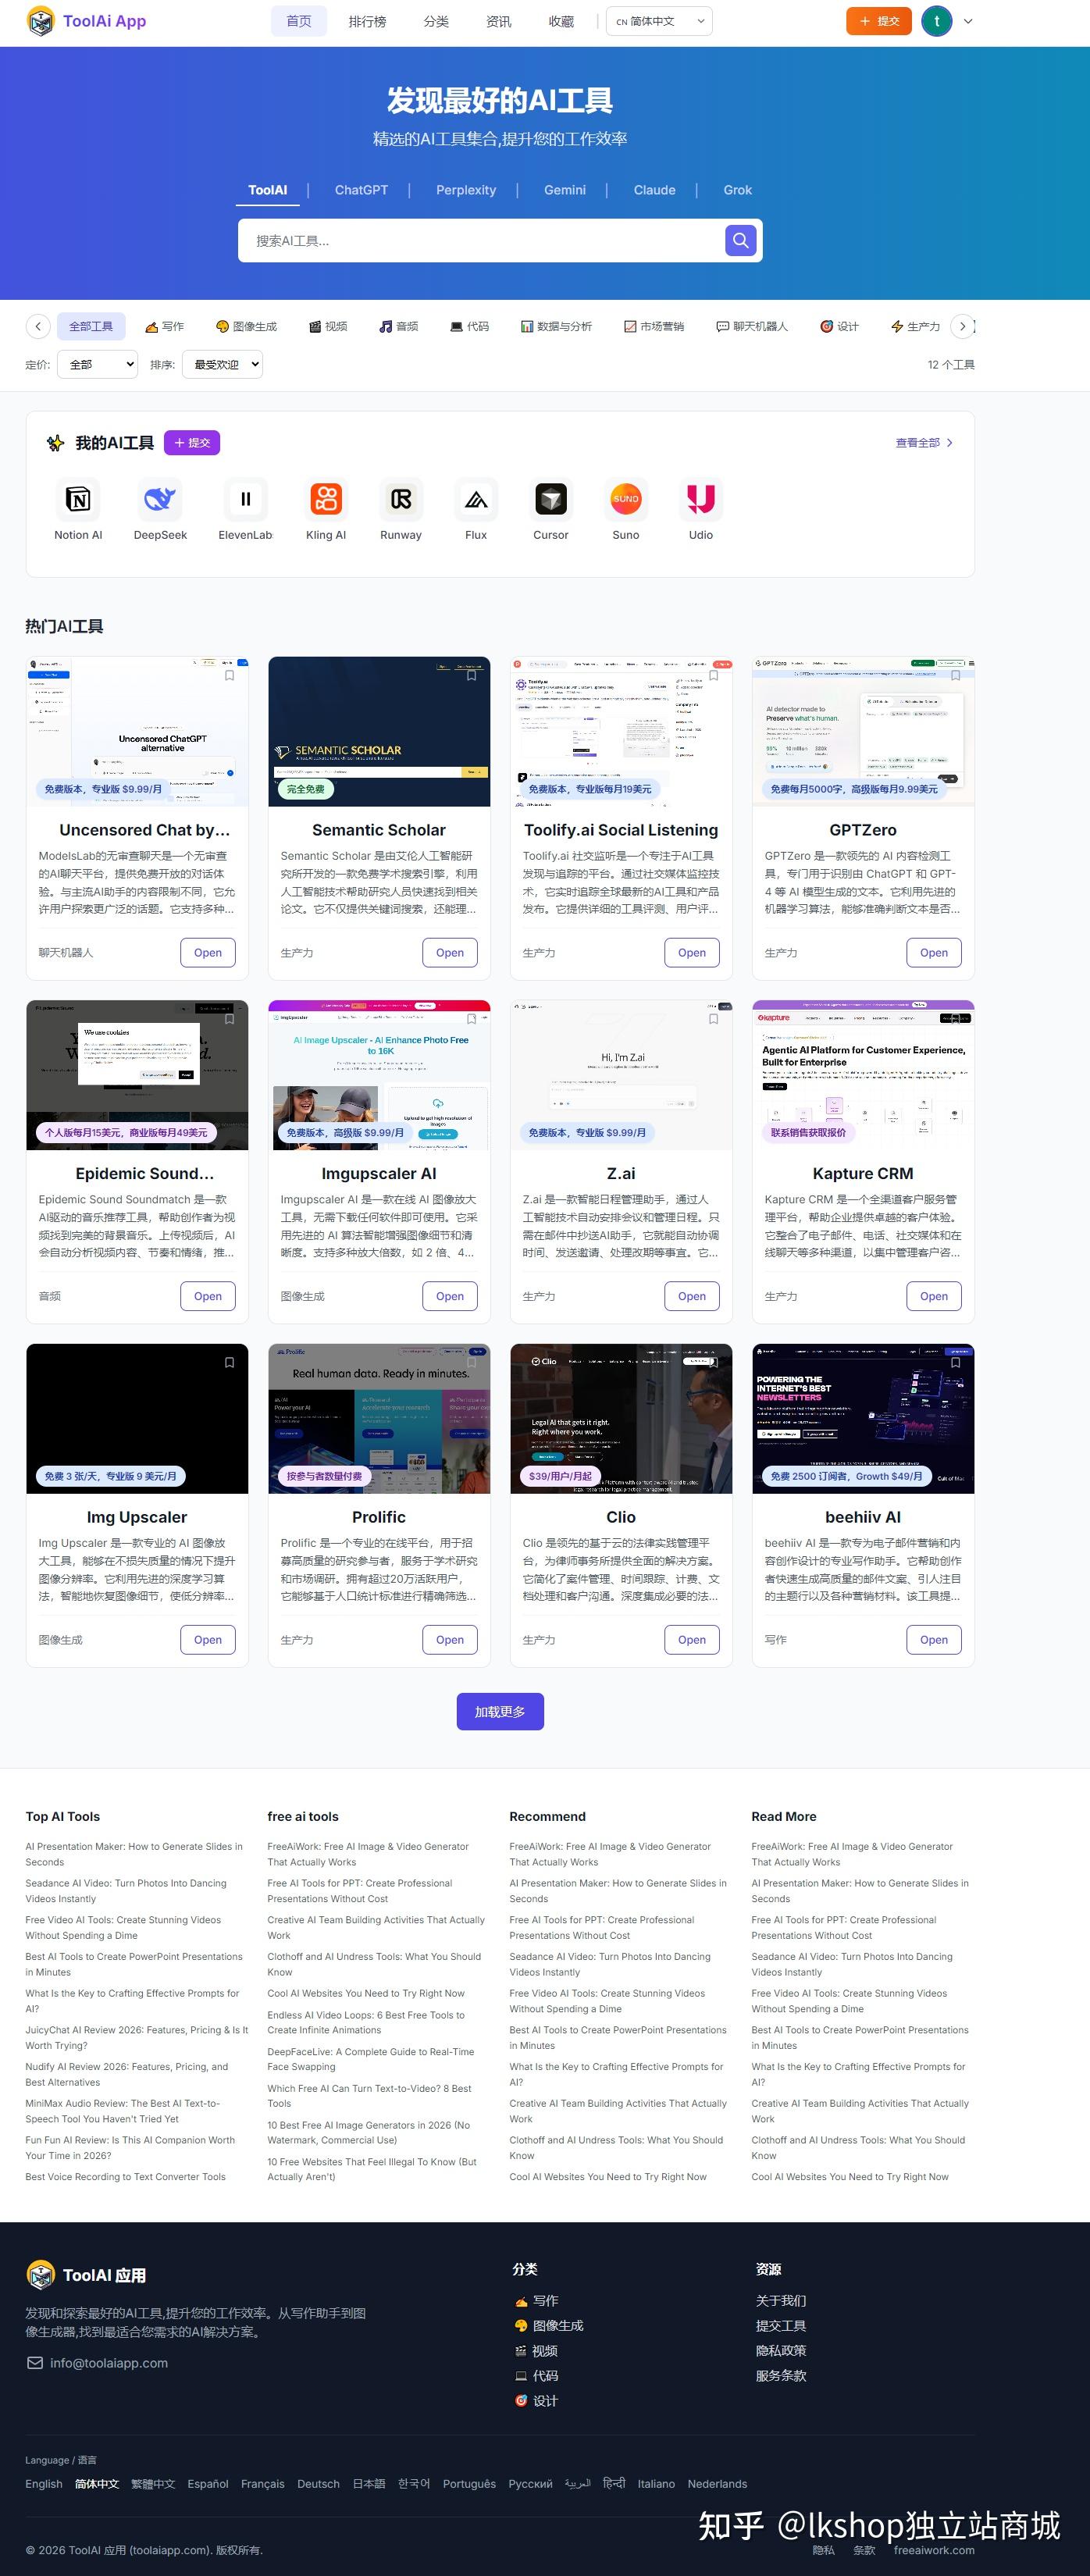Viewport: 1090px width, 2576px height.
Task: Filter by 市场营销 category
Action: tap(654, 326)
